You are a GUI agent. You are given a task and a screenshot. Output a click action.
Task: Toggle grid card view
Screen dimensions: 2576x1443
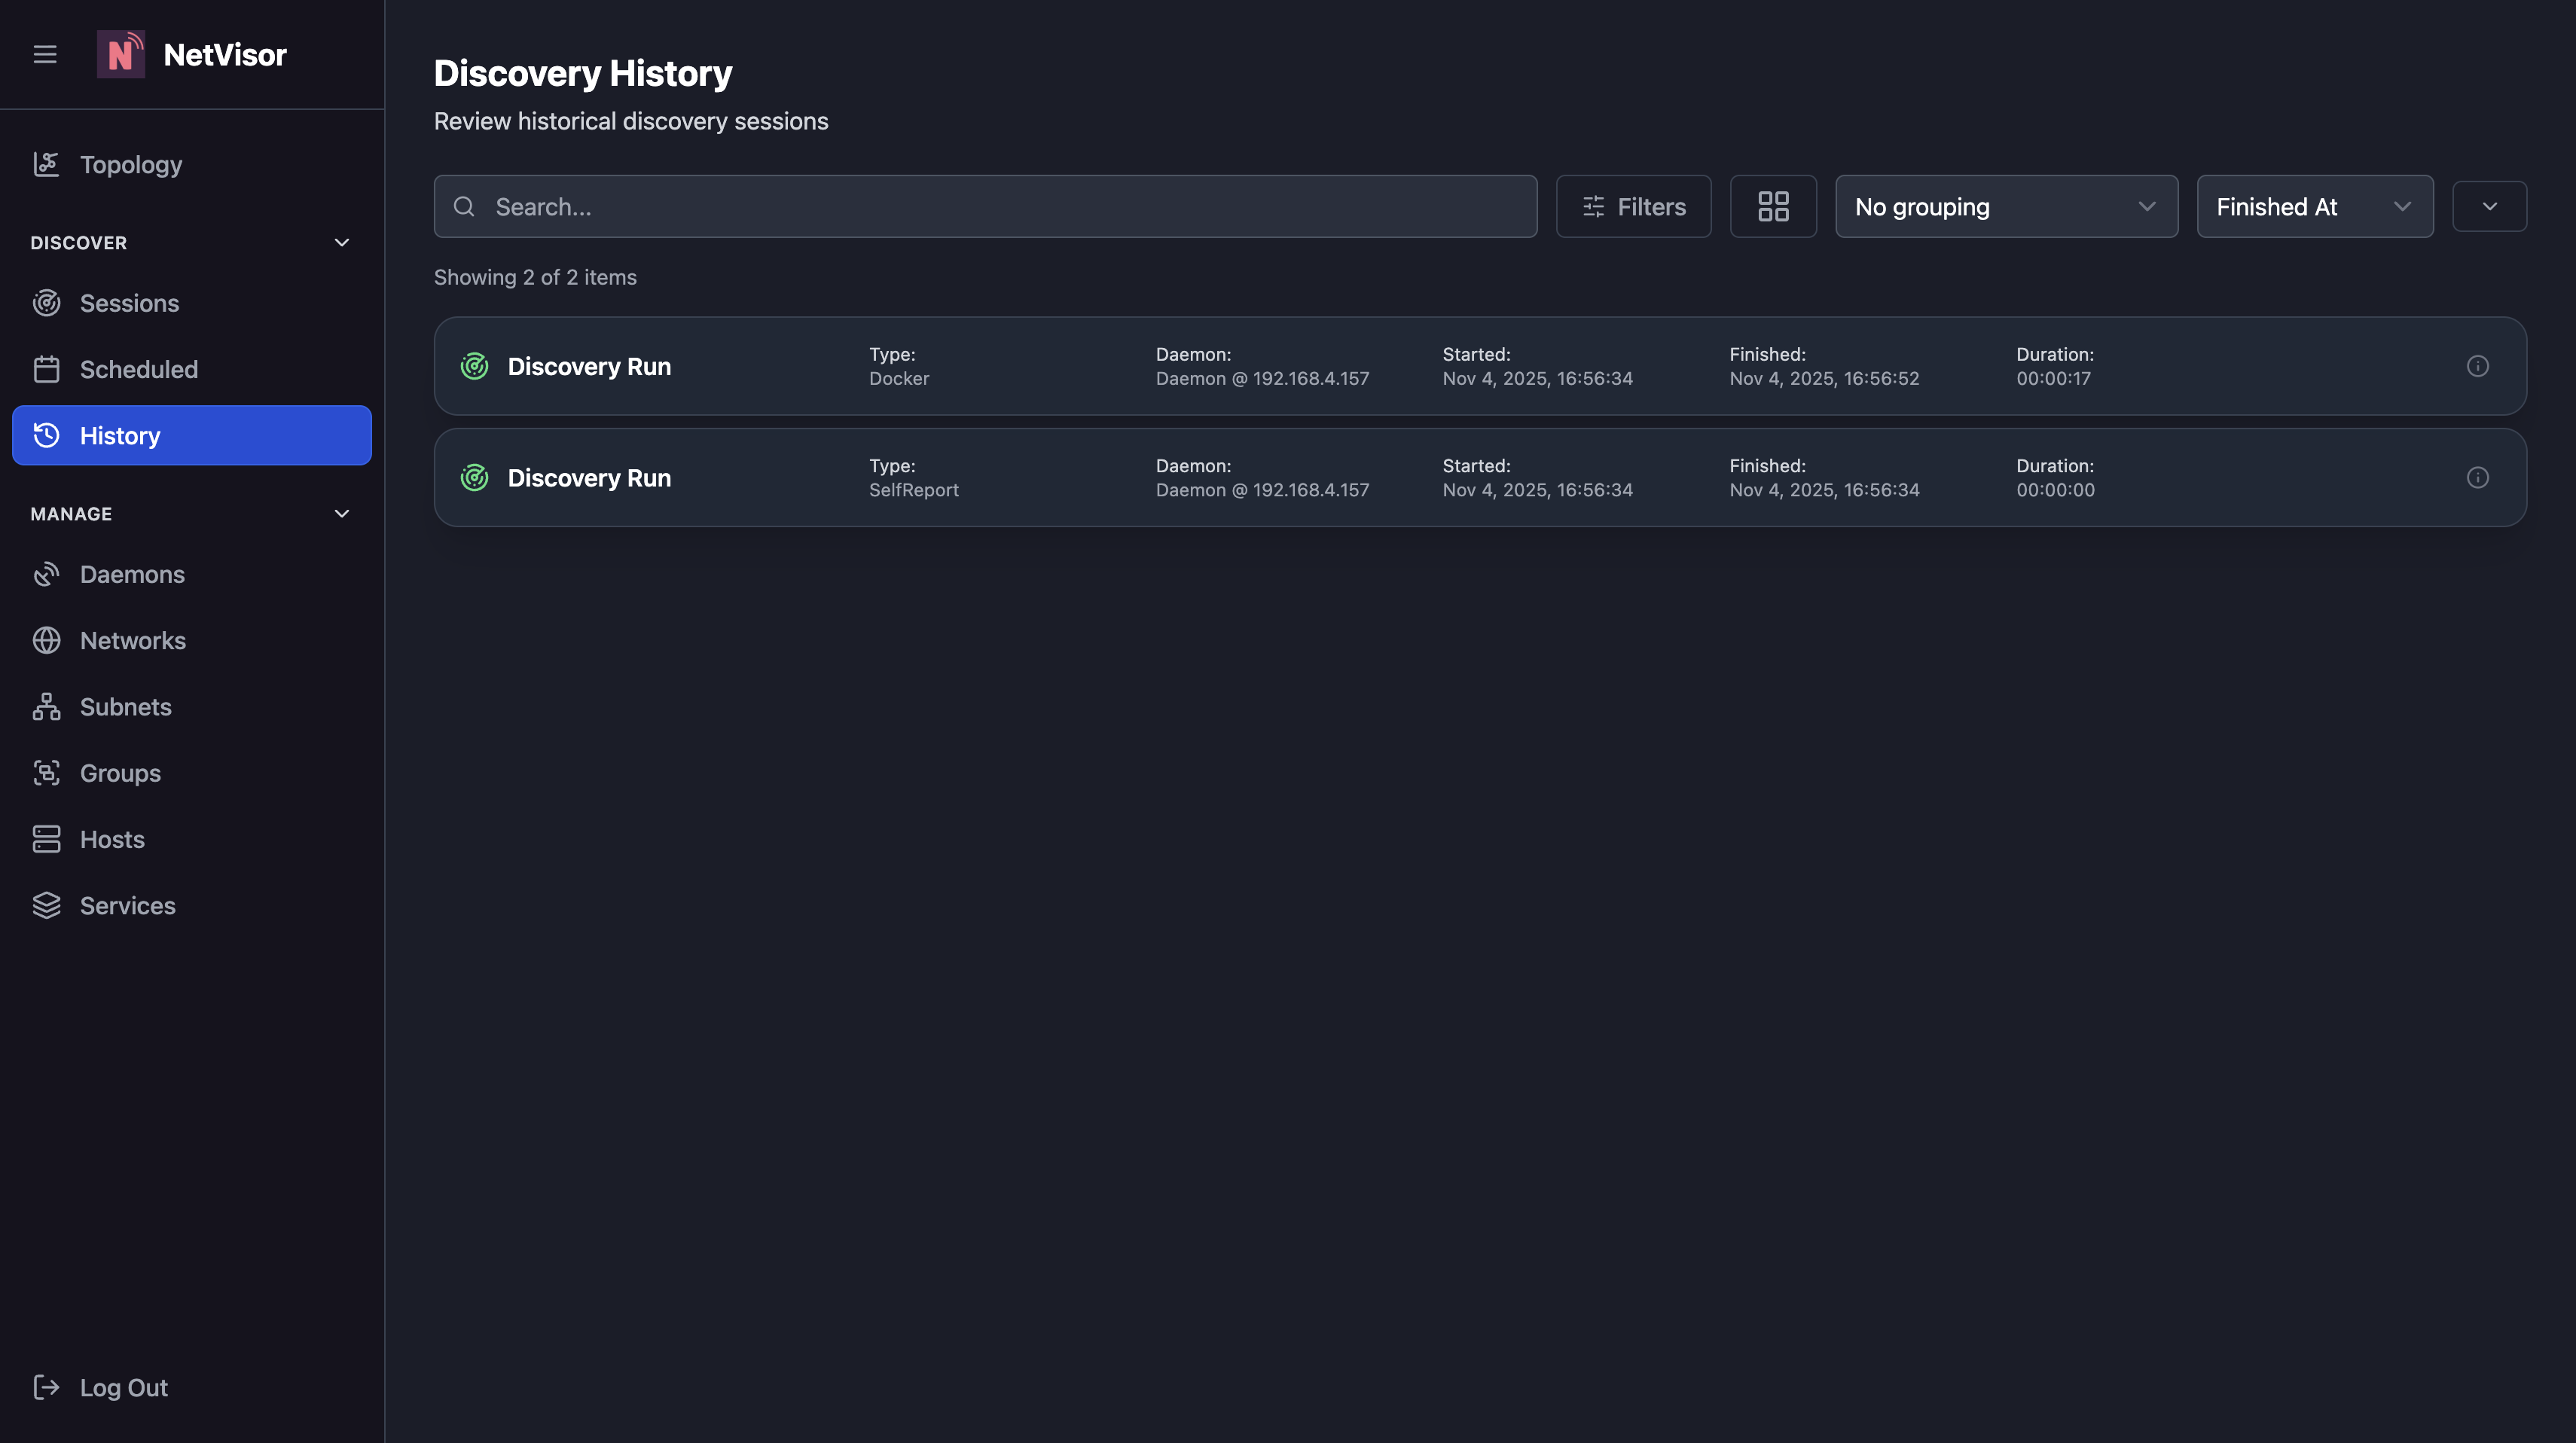tap(1773, 206)
